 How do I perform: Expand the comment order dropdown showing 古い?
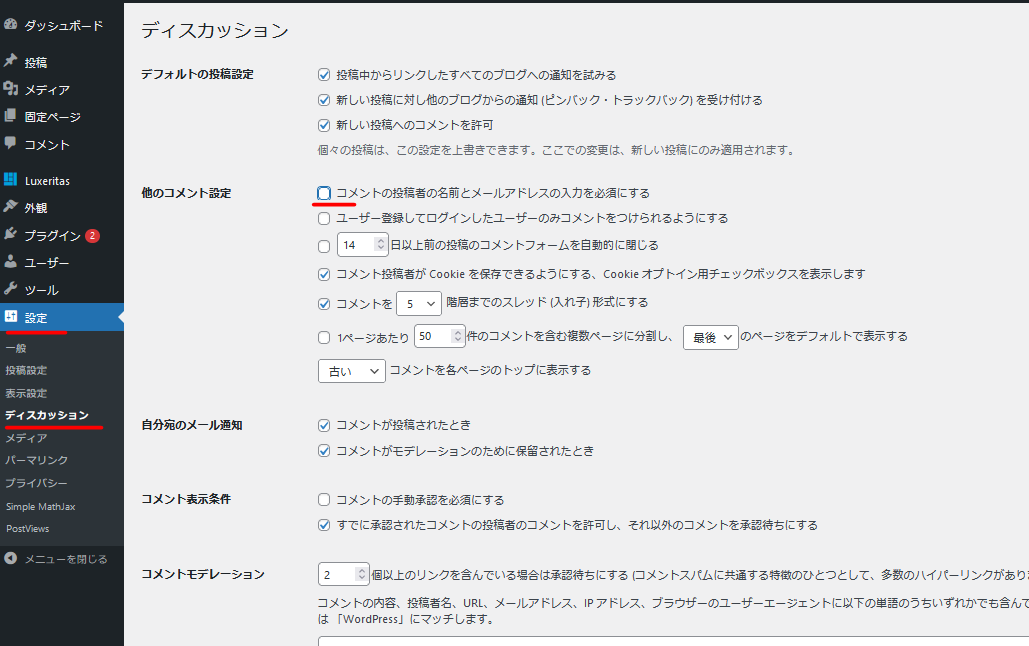[x=351, y=371]
